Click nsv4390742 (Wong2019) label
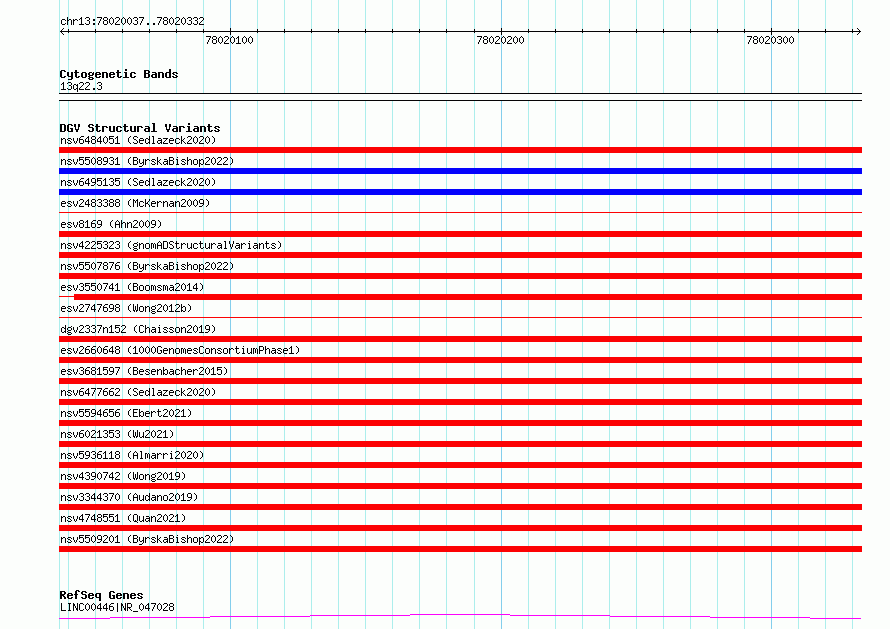Viewport: 890px width, 629px height. pos(123,476)
